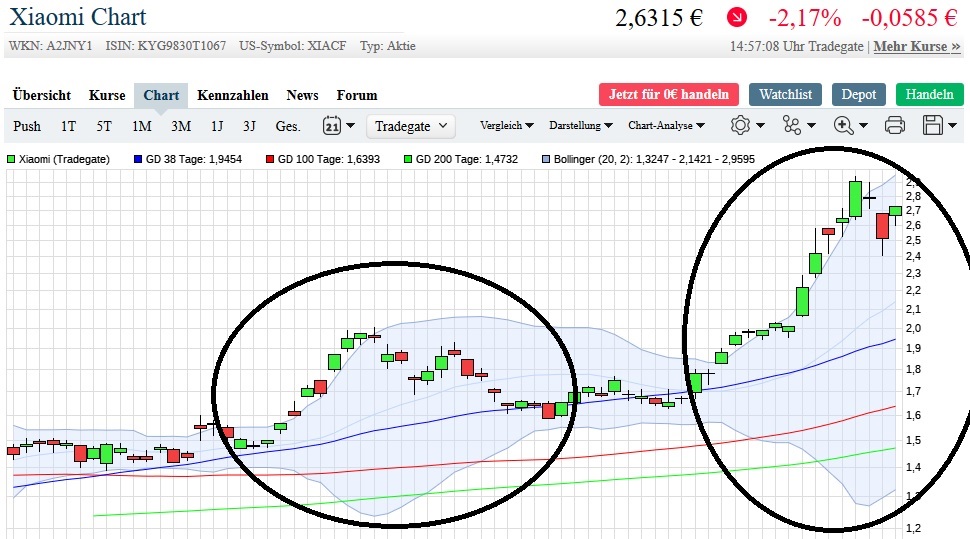Click the price '2,6315 €'
The height and width of the screenshot is (539, 970).
point(659,18)
